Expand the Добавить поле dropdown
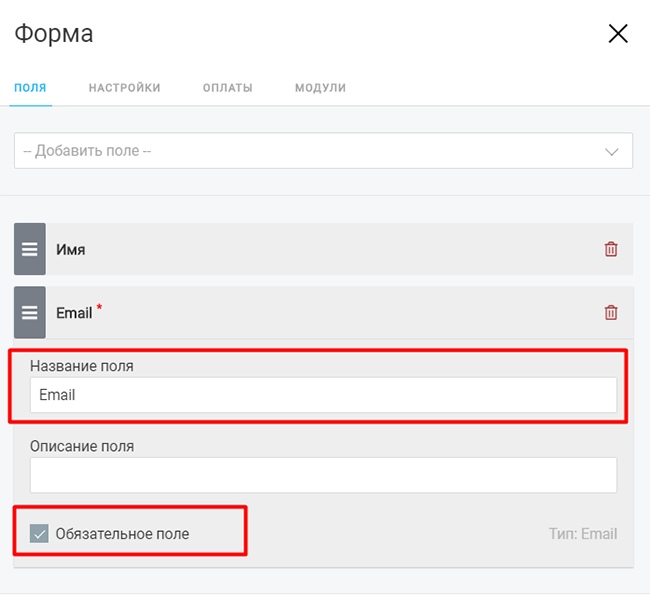Viewport: 650px width, 595px height. click(x=323, y=151)
